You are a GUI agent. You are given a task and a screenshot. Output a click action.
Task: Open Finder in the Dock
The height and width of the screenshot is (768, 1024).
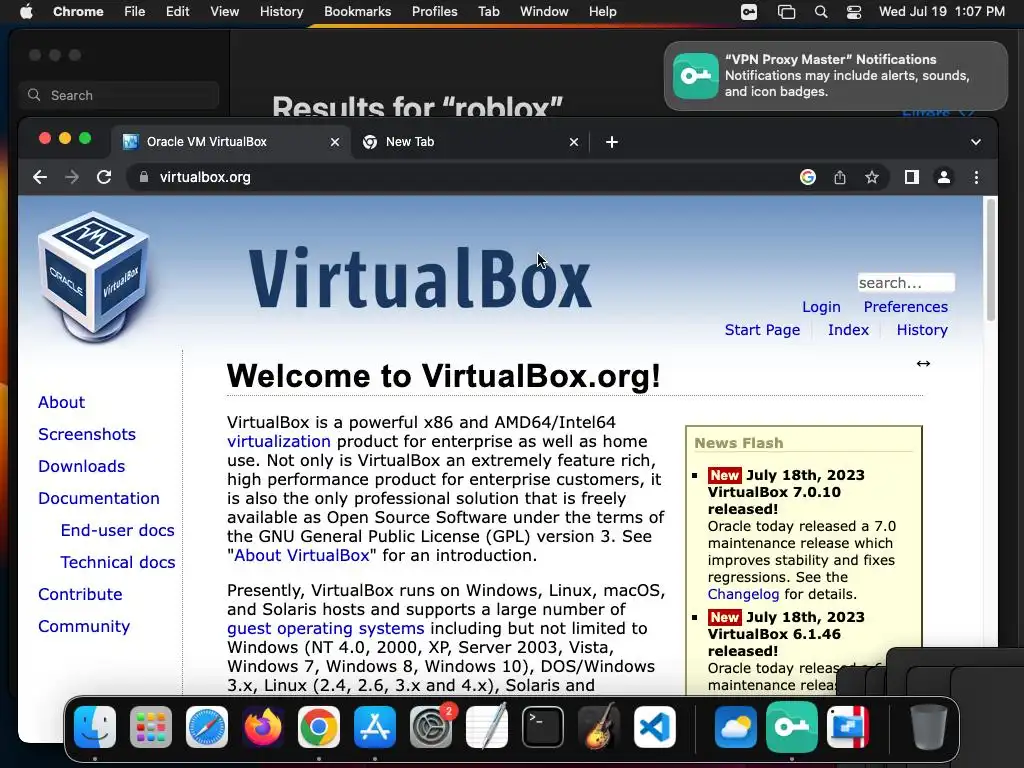click(x=95, y=727)
